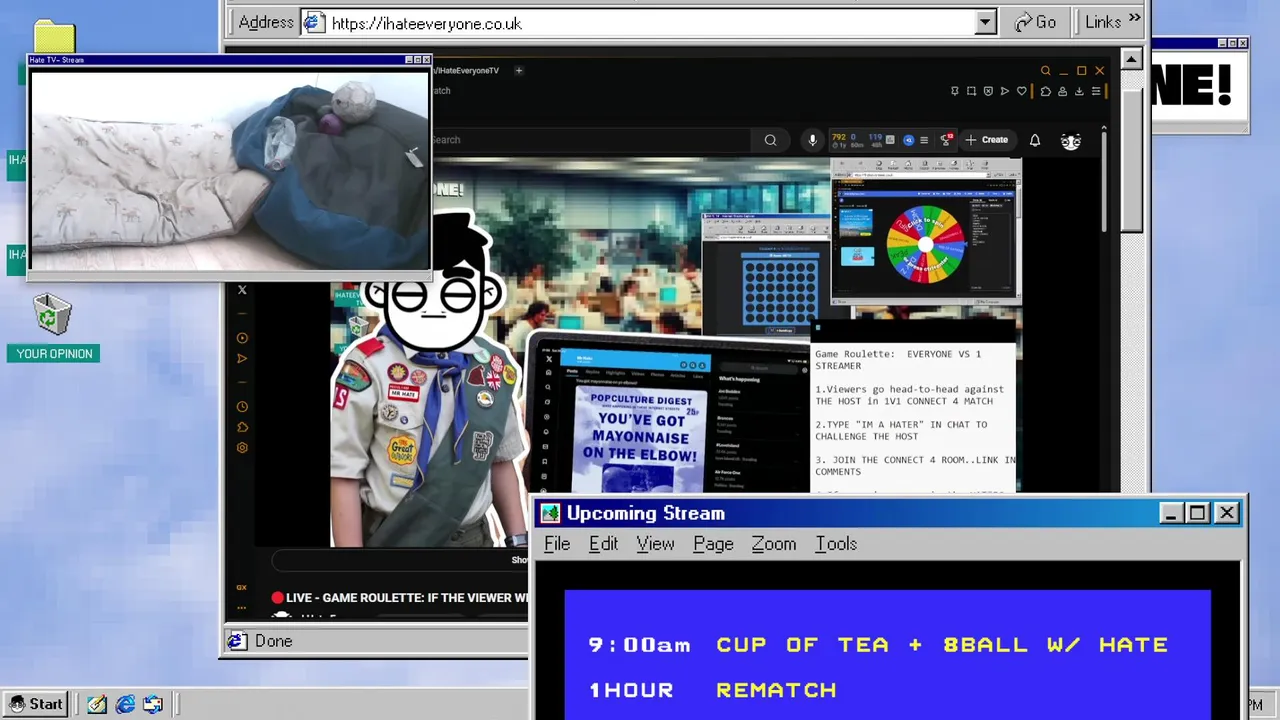Minimize the Hate TV- Stream window
The height and width of the screenshot is (720, 1280).
click(x=409, y=60)
